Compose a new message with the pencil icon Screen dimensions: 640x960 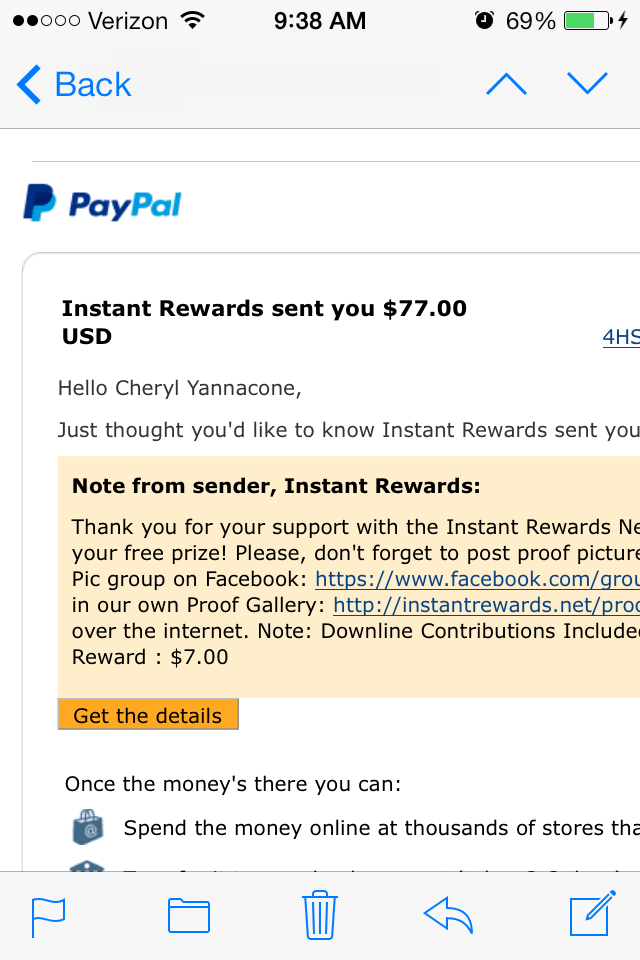592,913
